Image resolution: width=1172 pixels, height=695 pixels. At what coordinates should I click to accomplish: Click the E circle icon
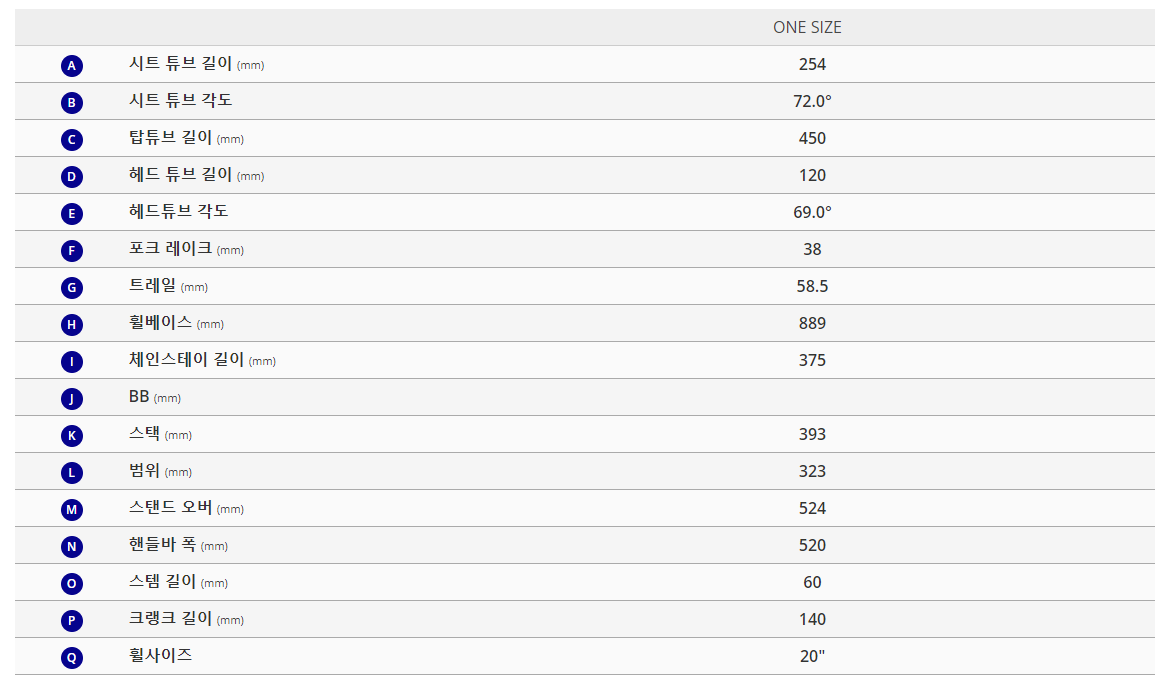(x=72, y=214)
